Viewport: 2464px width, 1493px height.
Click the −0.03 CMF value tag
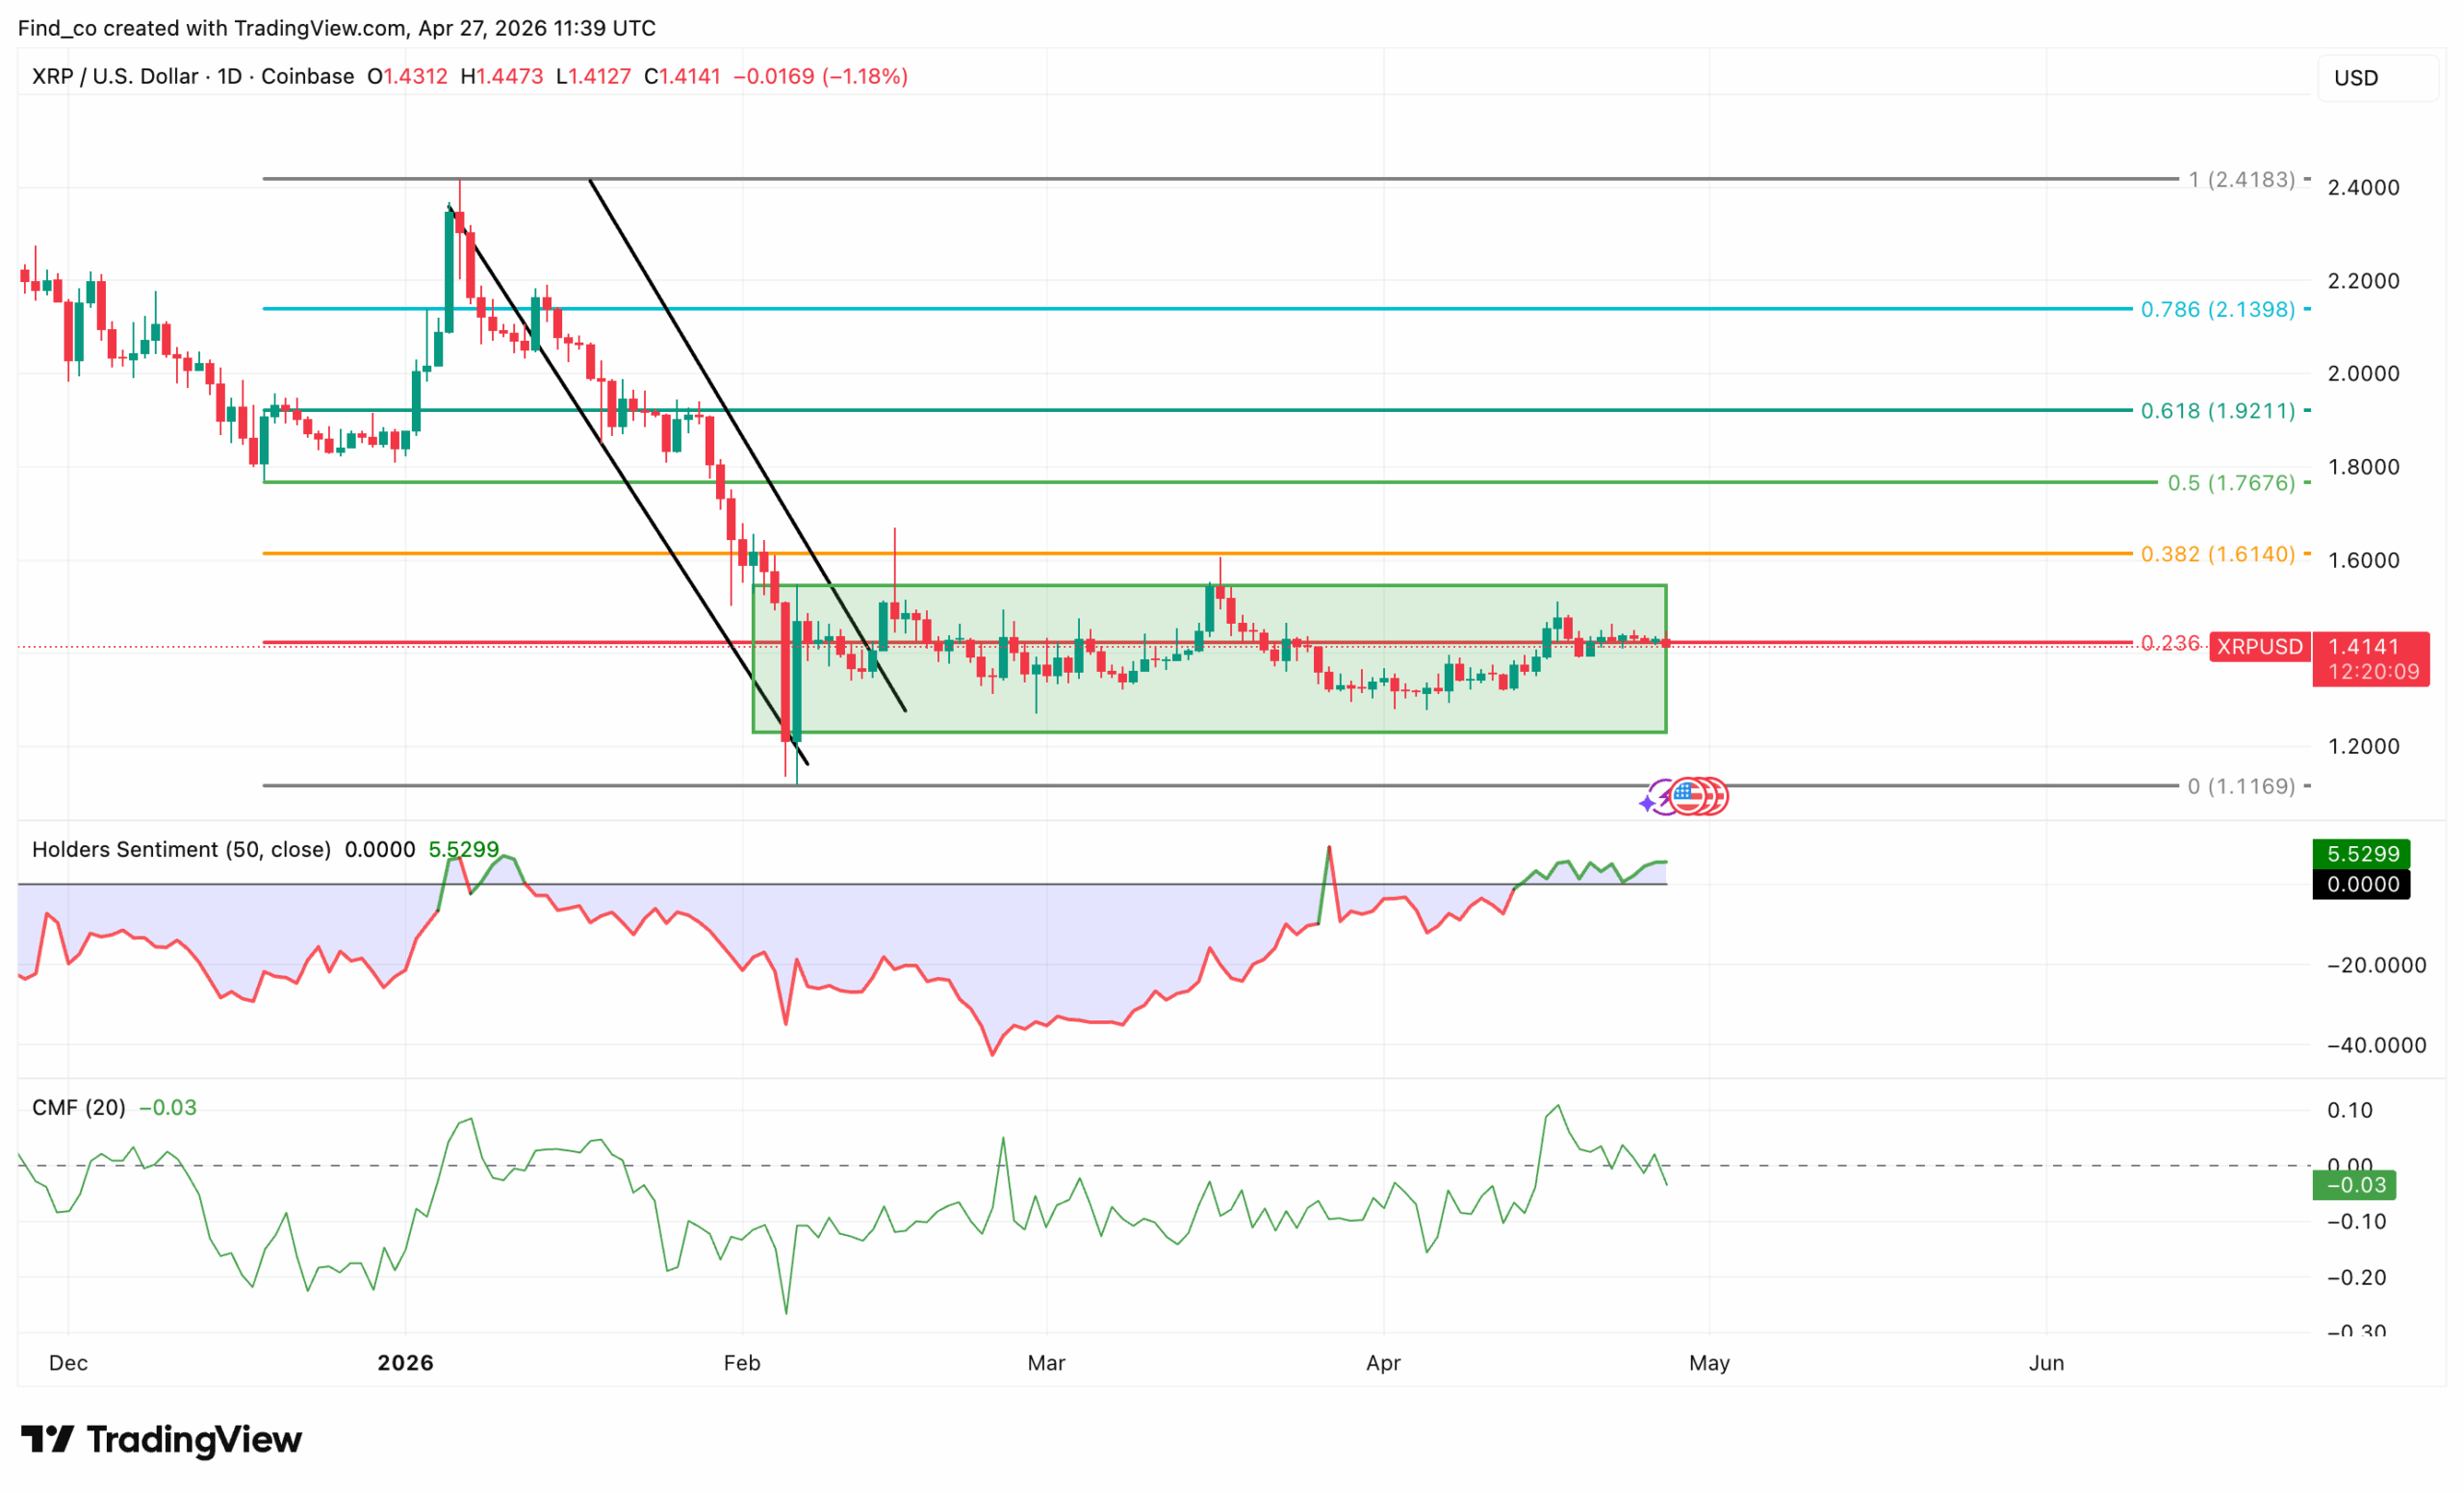click(2354, 1185)
